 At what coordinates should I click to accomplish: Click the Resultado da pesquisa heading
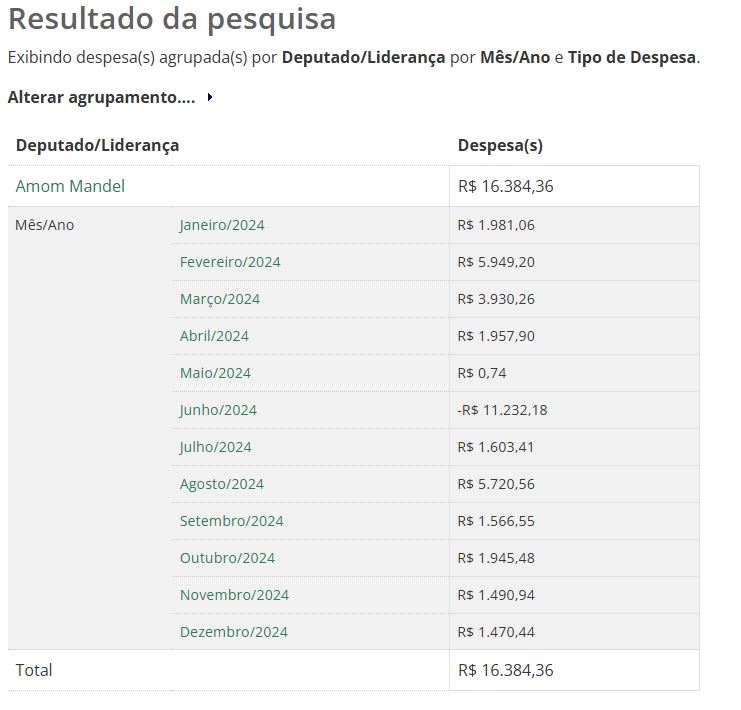pyautogui.click(x=172, y=19)
